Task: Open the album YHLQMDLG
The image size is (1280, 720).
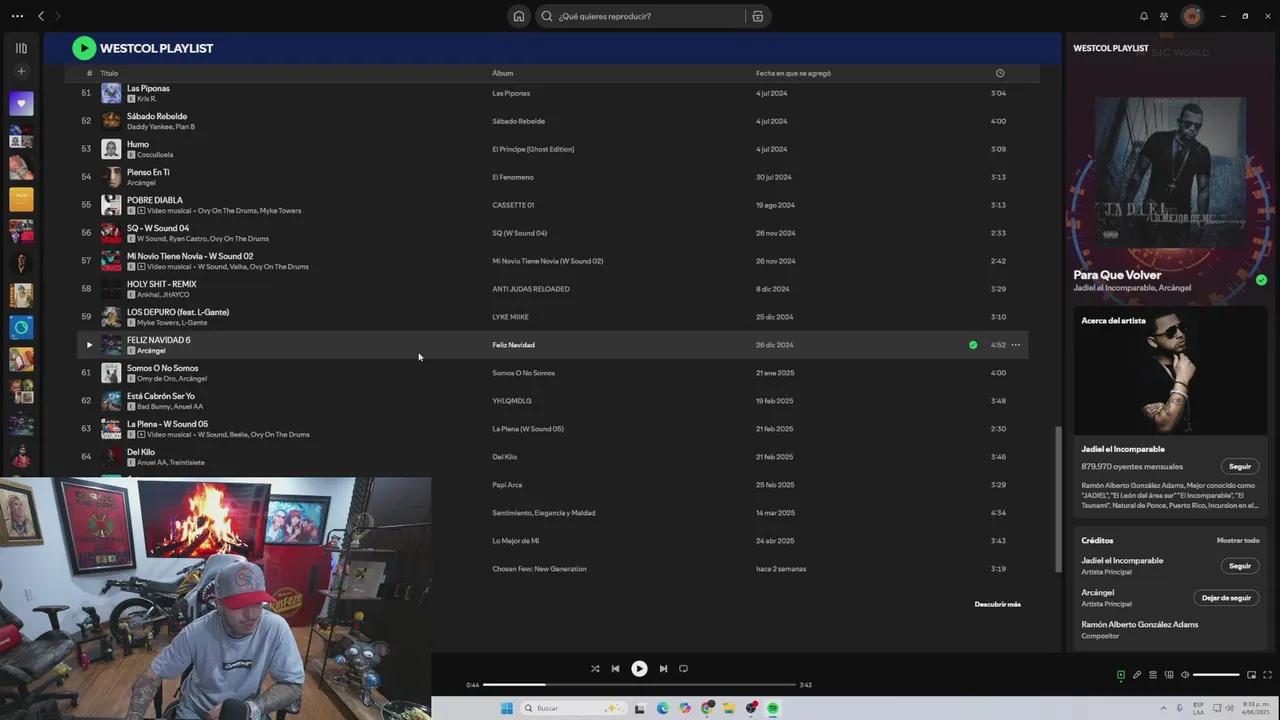Action: pos(512,401)
